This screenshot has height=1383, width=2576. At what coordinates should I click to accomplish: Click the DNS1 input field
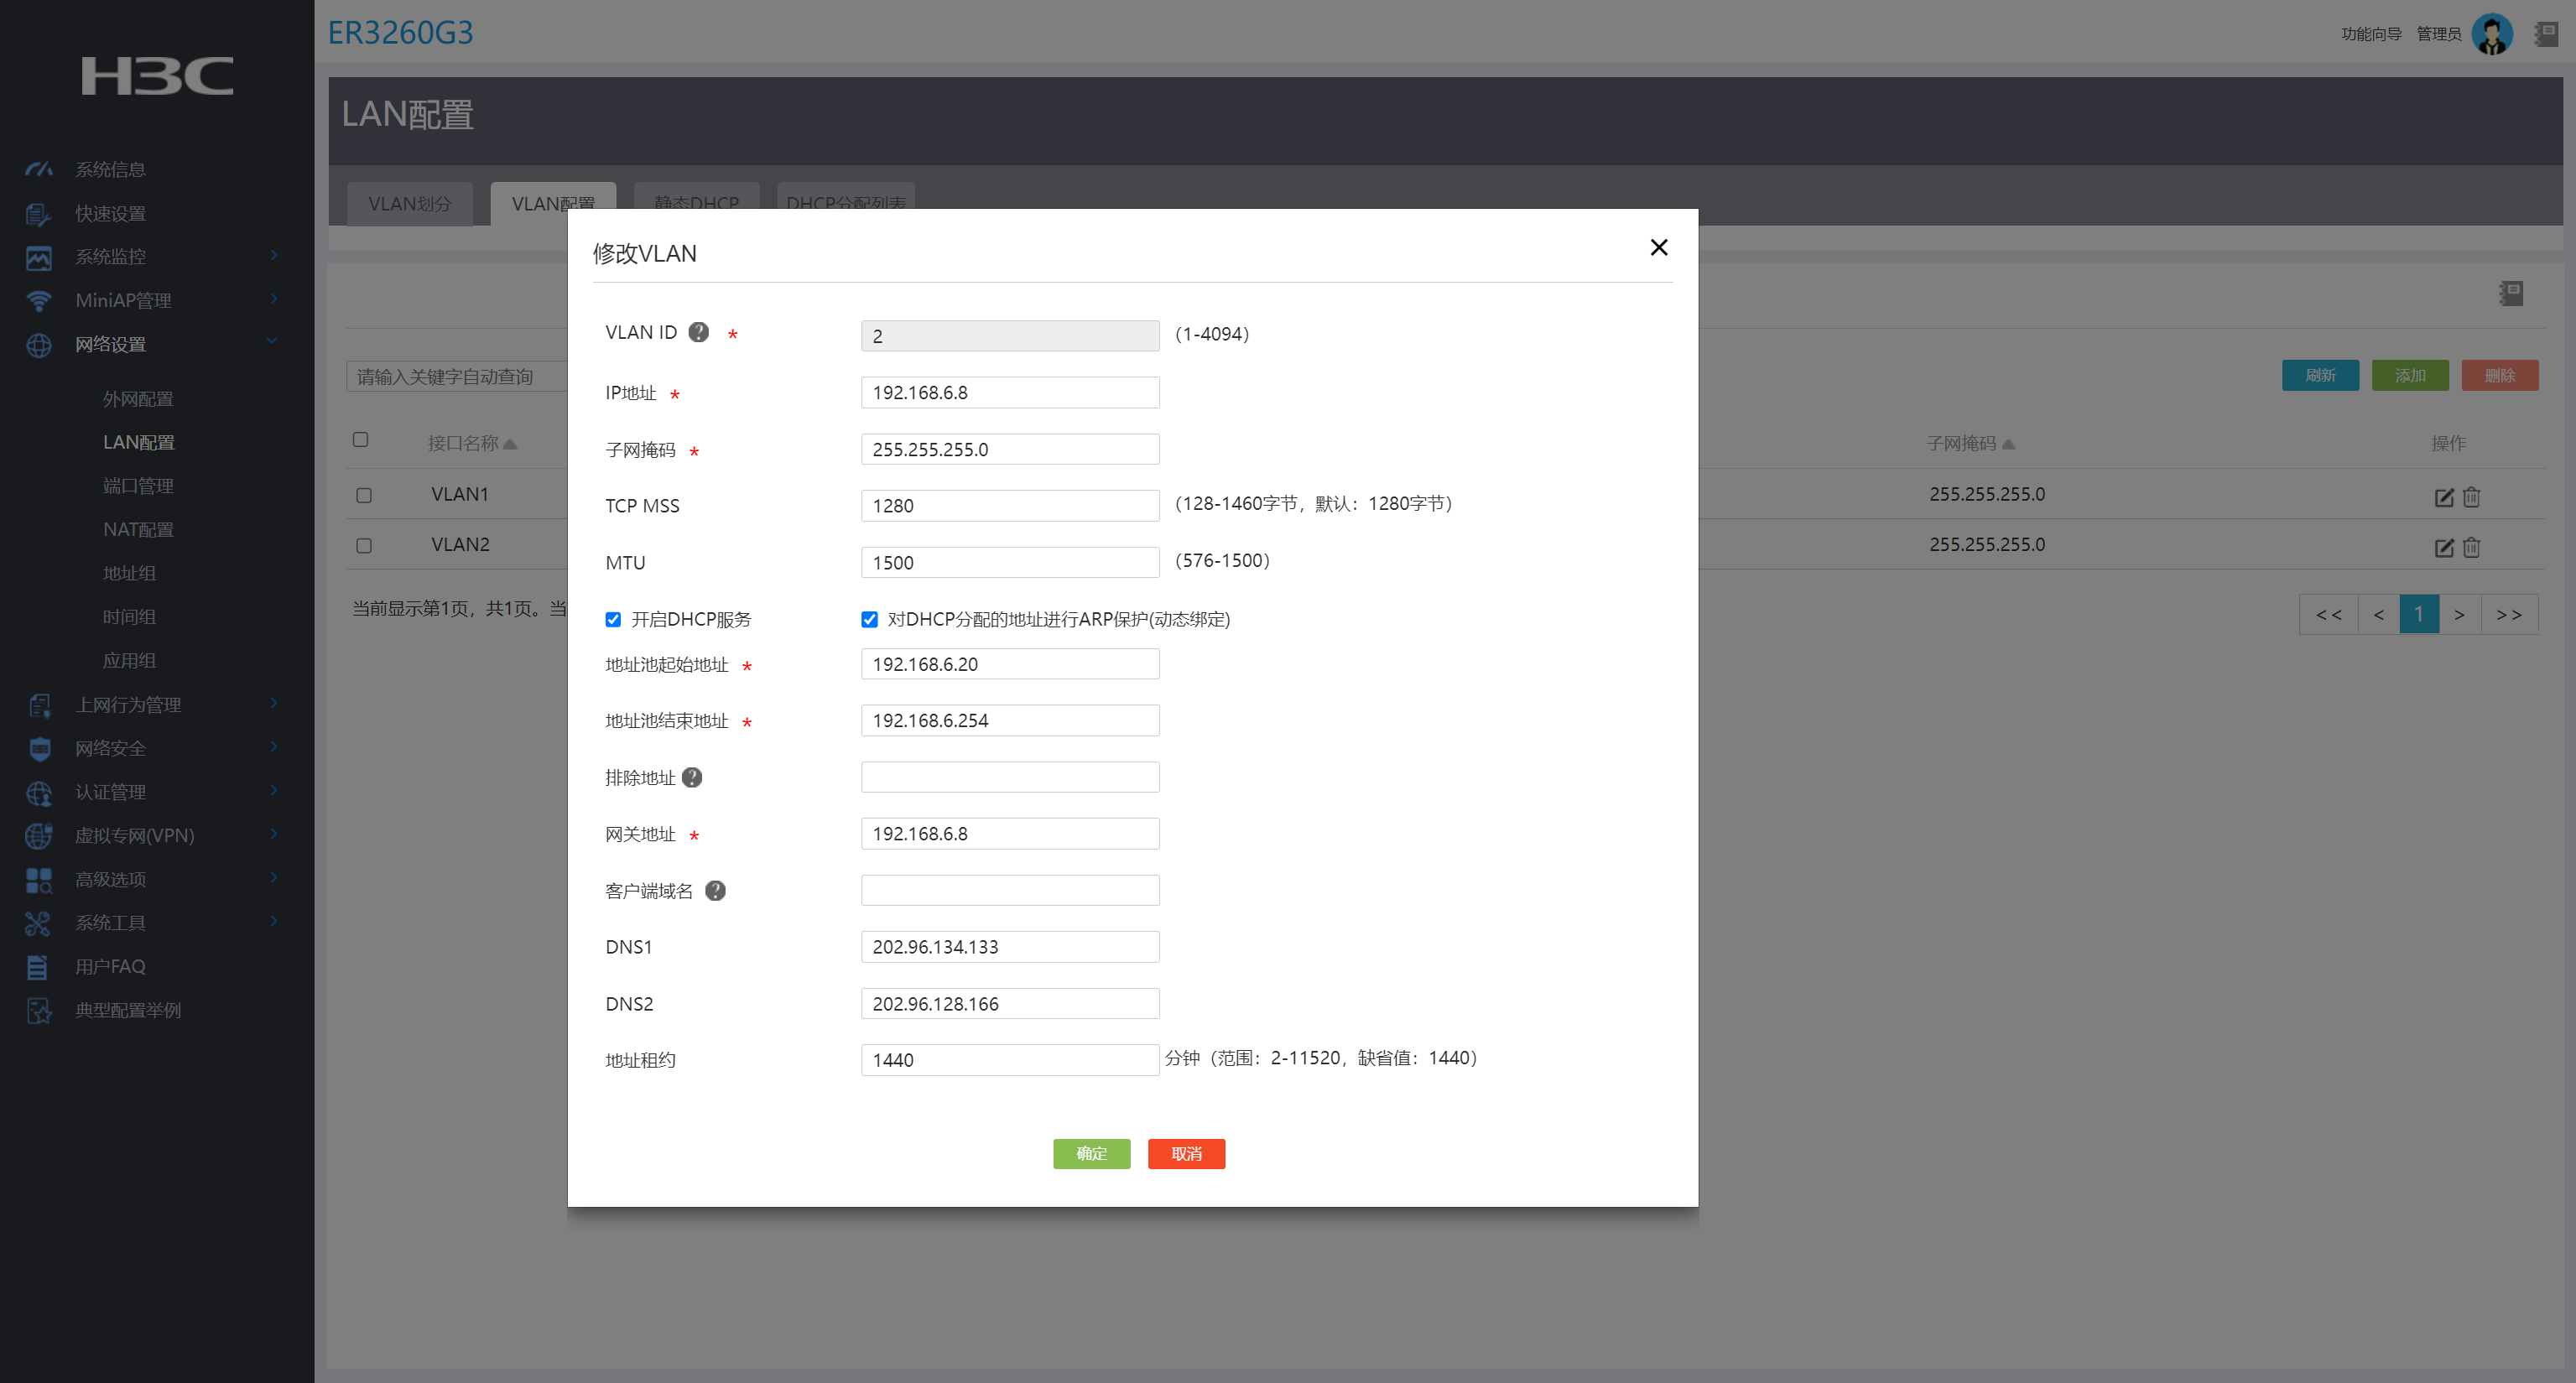(1009, 946)
